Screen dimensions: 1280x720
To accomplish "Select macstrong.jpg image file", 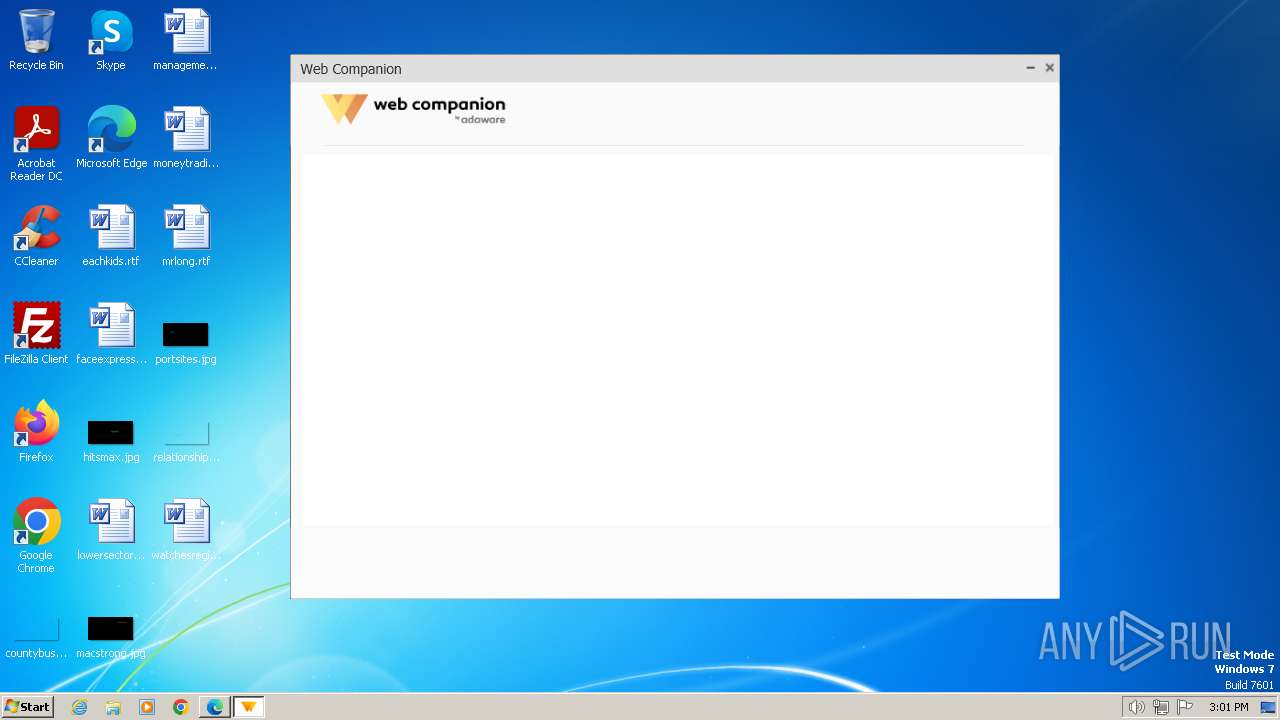I will point(111,638).
